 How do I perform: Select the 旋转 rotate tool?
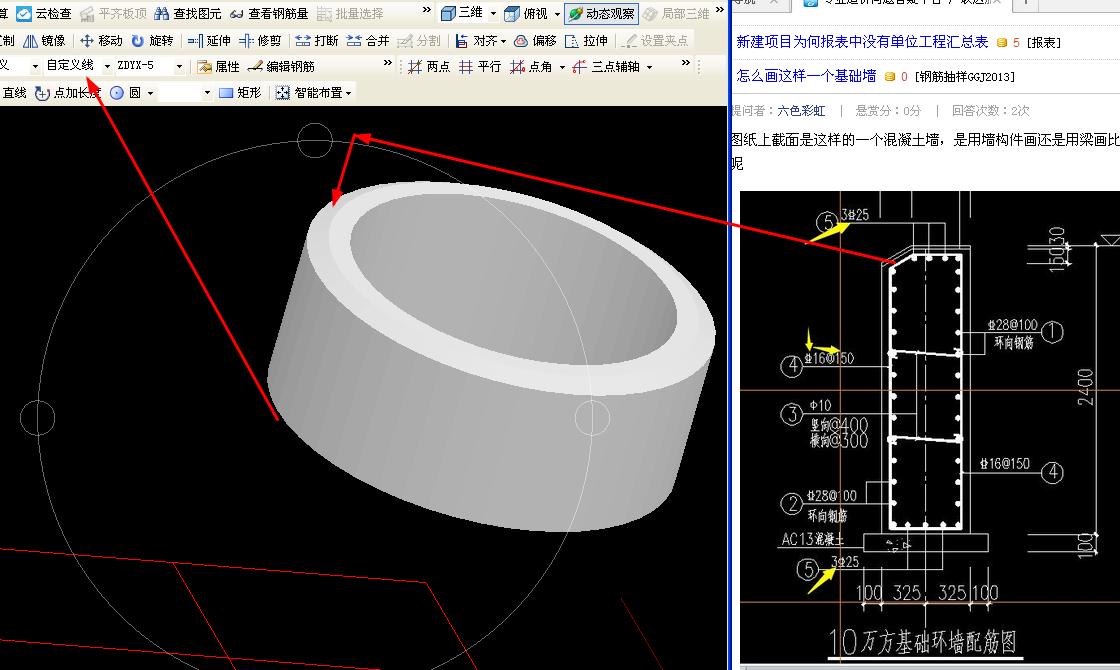(x=152, y=41)
